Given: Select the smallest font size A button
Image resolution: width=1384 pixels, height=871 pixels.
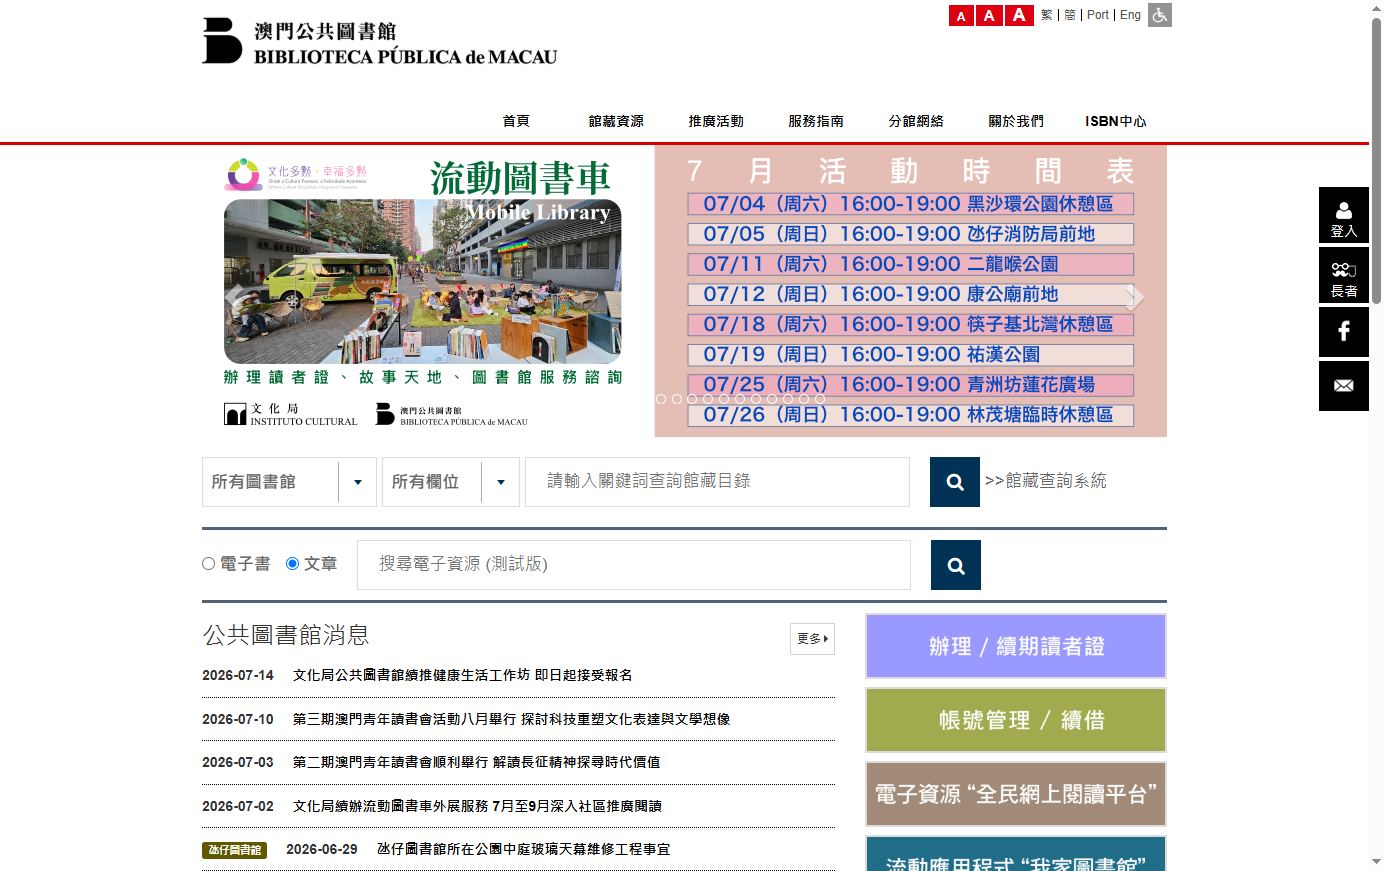Looking at the screenshot, I should [x=961, y=15].
